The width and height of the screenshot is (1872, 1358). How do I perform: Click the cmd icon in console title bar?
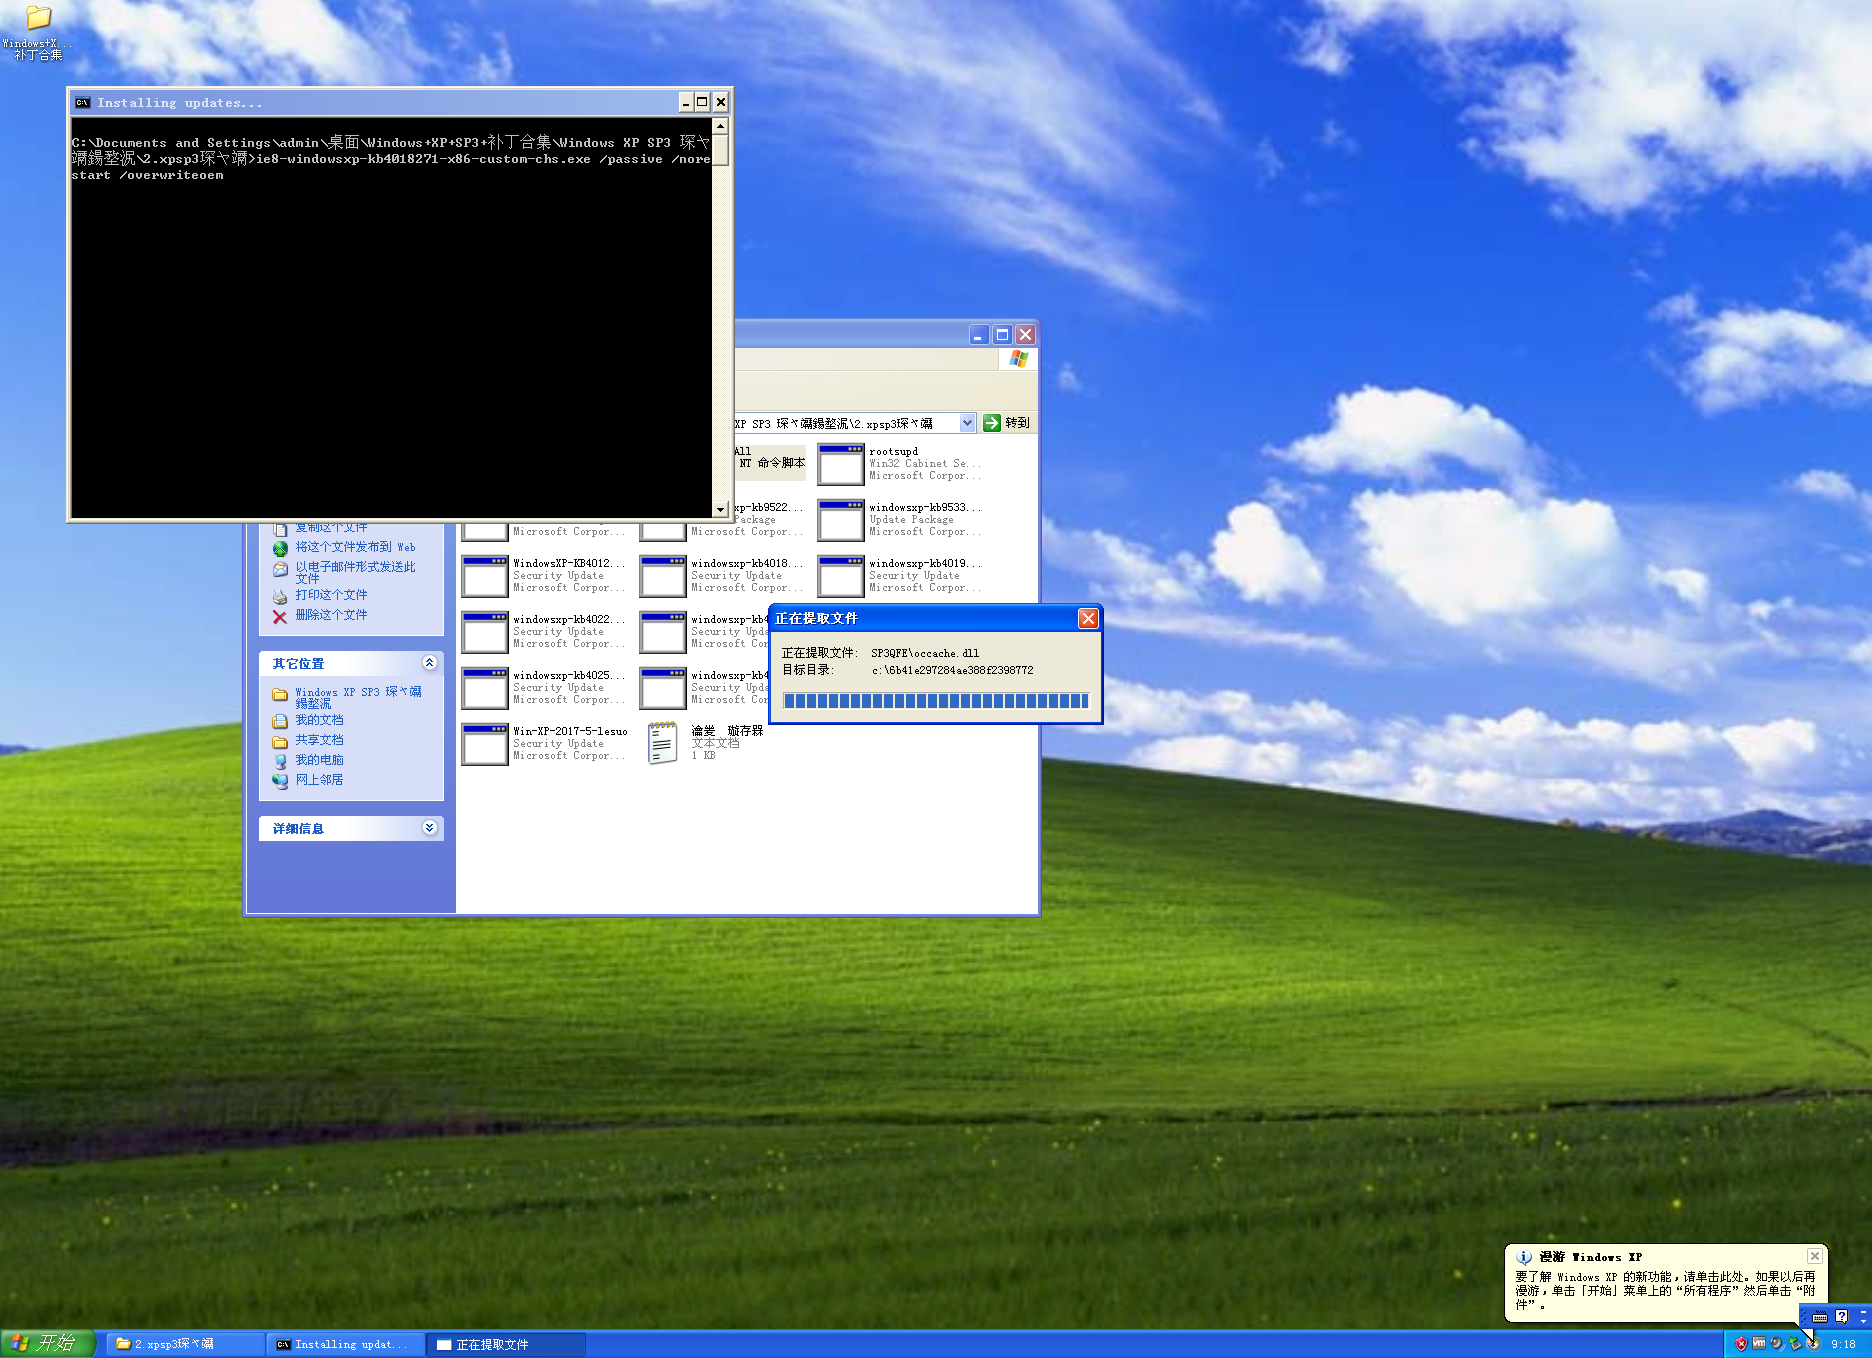click(83, 102)
